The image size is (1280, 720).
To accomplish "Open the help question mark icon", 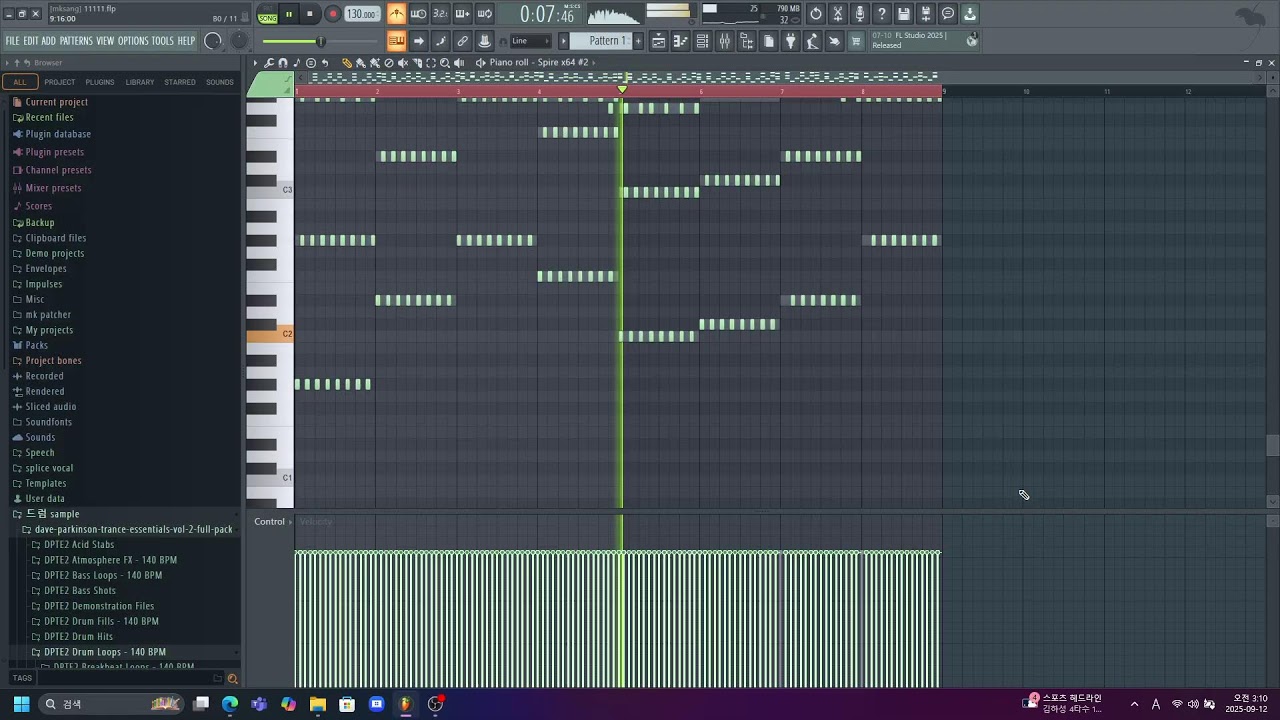I will point(882,14).
